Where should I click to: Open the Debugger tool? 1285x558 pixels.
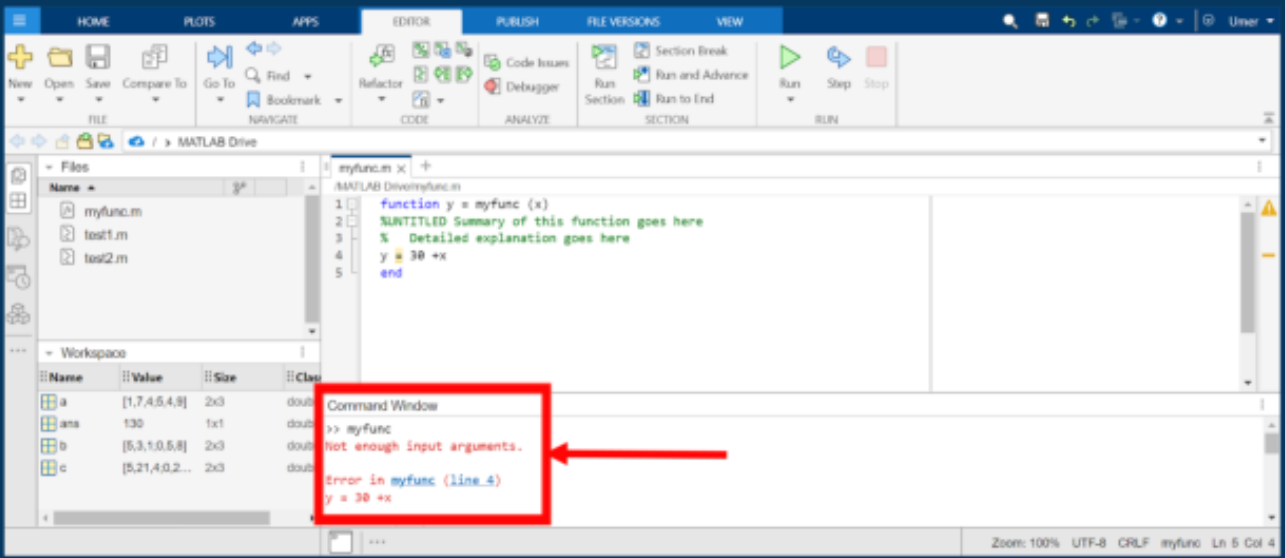(523, 87)
